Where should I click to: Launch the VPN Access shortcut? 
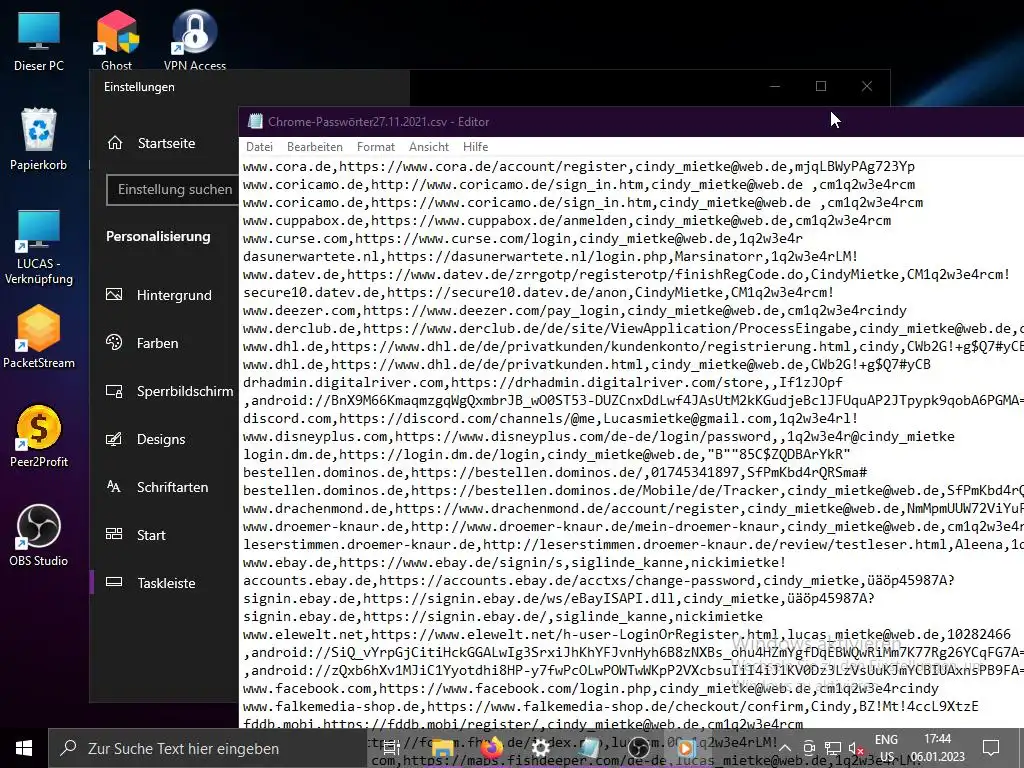point(195,40)
